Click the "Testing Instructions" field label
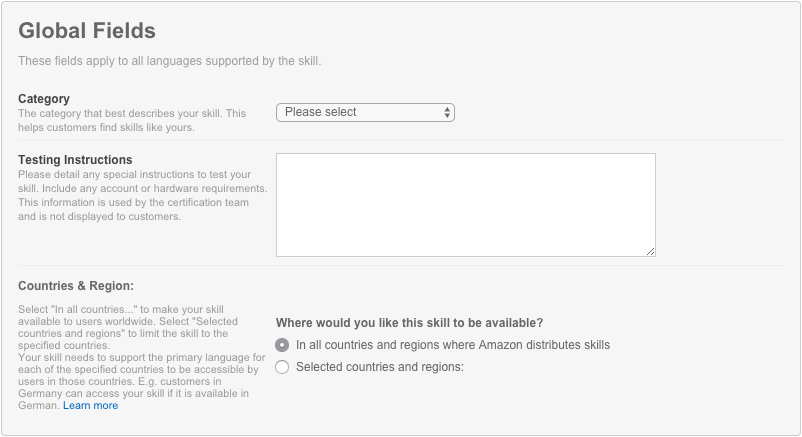Viewport: 802px width, 437px height. pyautogui.click(x=75, y=160)
